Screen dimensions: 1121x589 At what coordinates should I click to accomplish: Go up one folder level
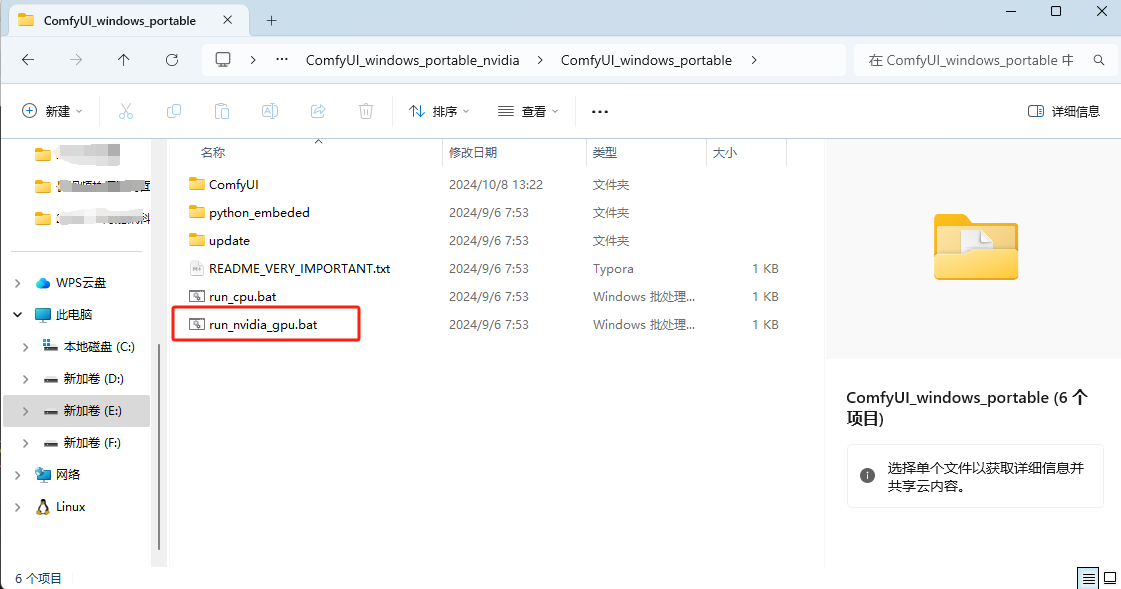coord(124,60)
